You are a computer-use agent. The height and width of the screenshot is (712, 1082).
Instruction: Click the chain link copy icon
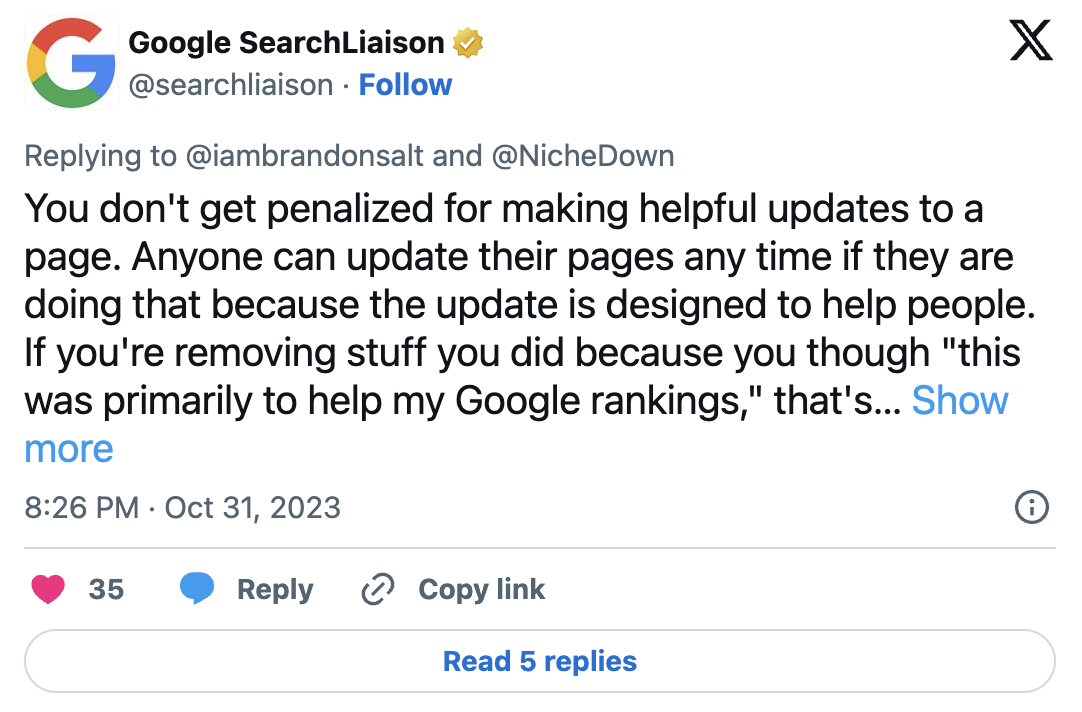click(378, 589)
